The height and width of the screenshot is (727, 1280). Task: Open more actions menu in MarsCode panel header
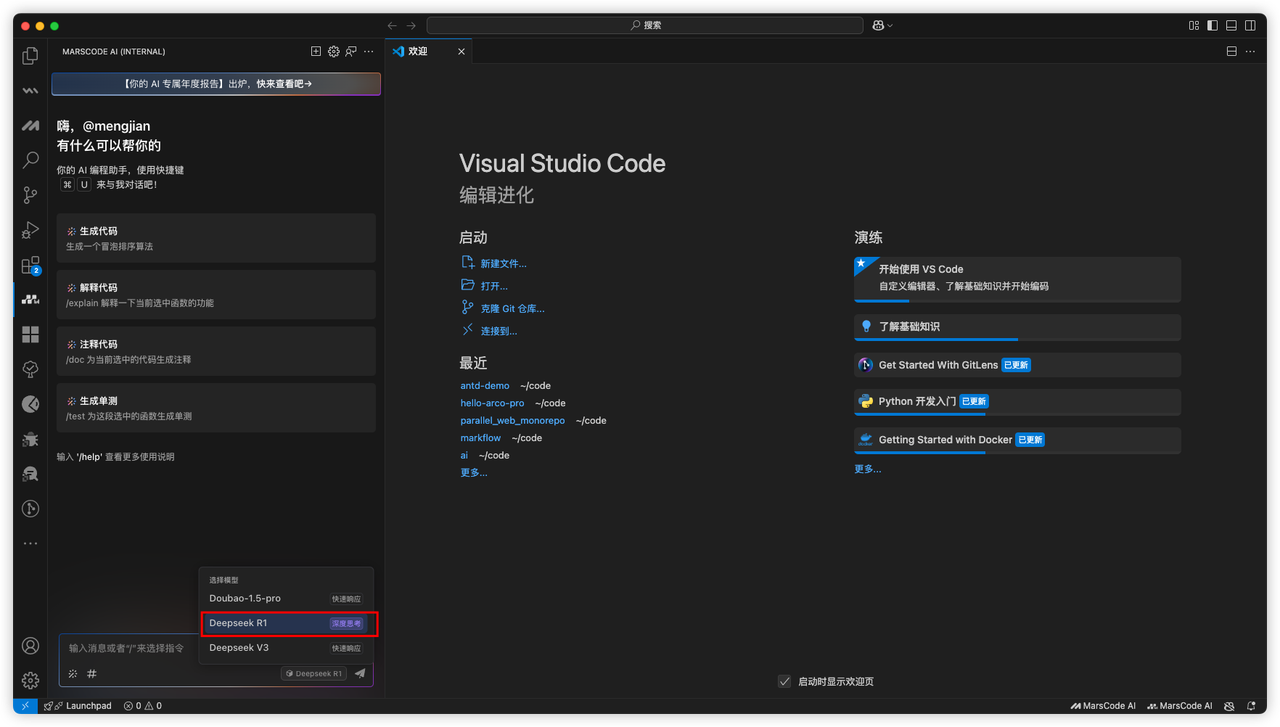click(369, 51)
